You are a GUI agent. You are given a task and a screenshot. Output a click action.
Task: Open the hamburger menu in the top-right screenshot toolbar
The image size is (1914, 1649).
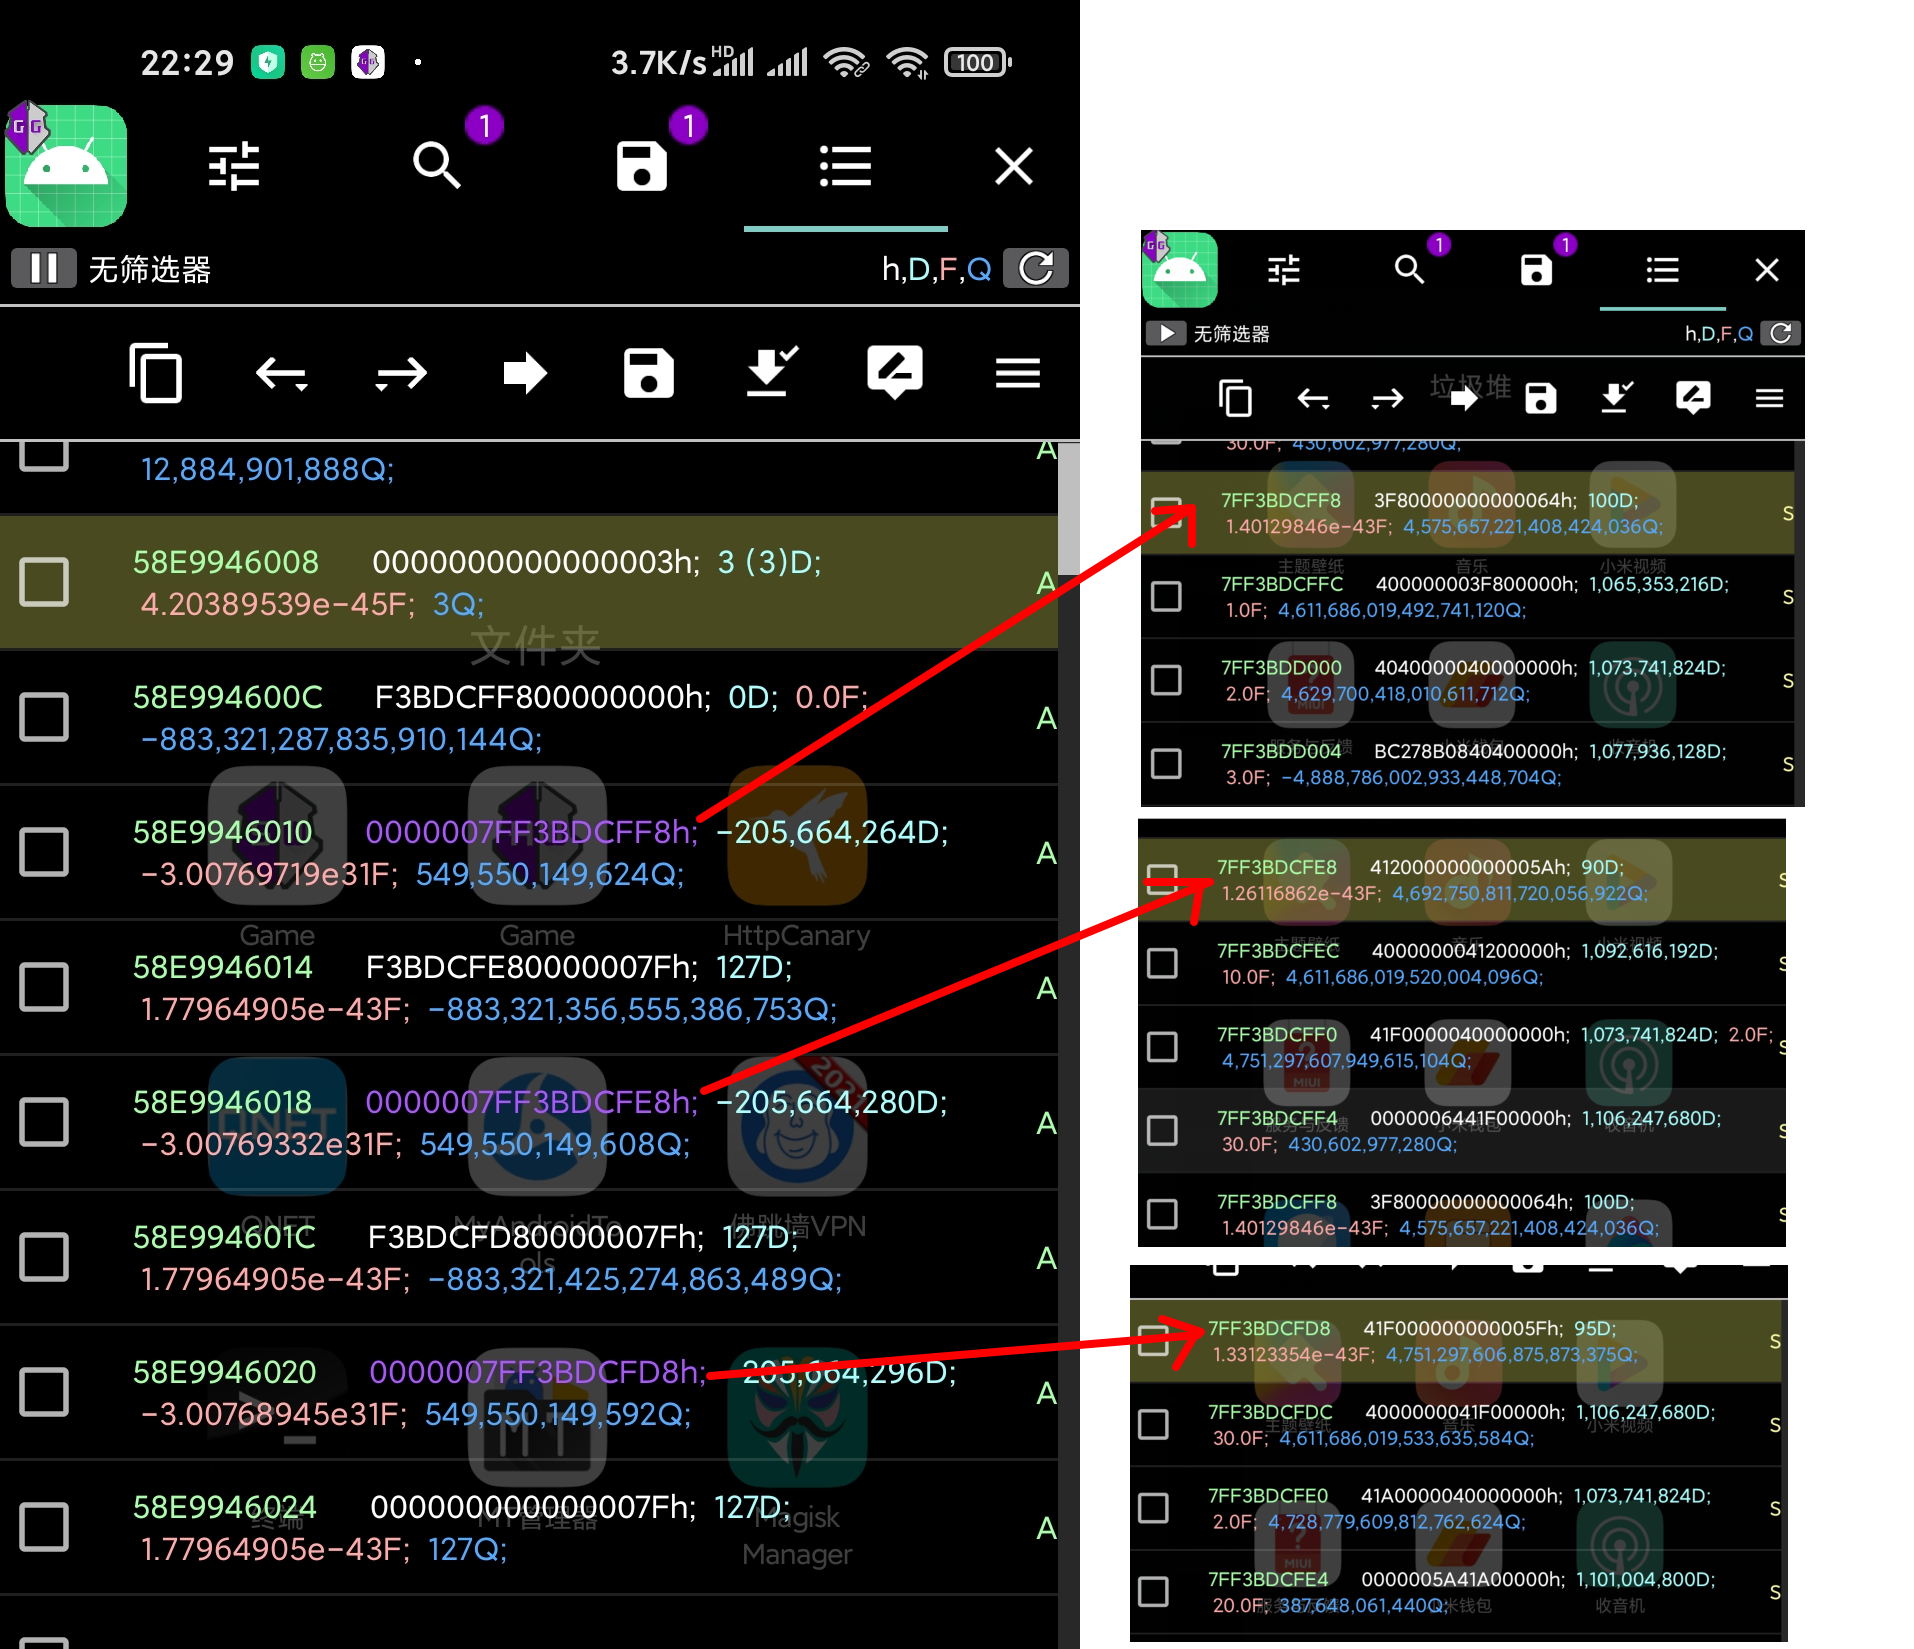(1769, 399)
